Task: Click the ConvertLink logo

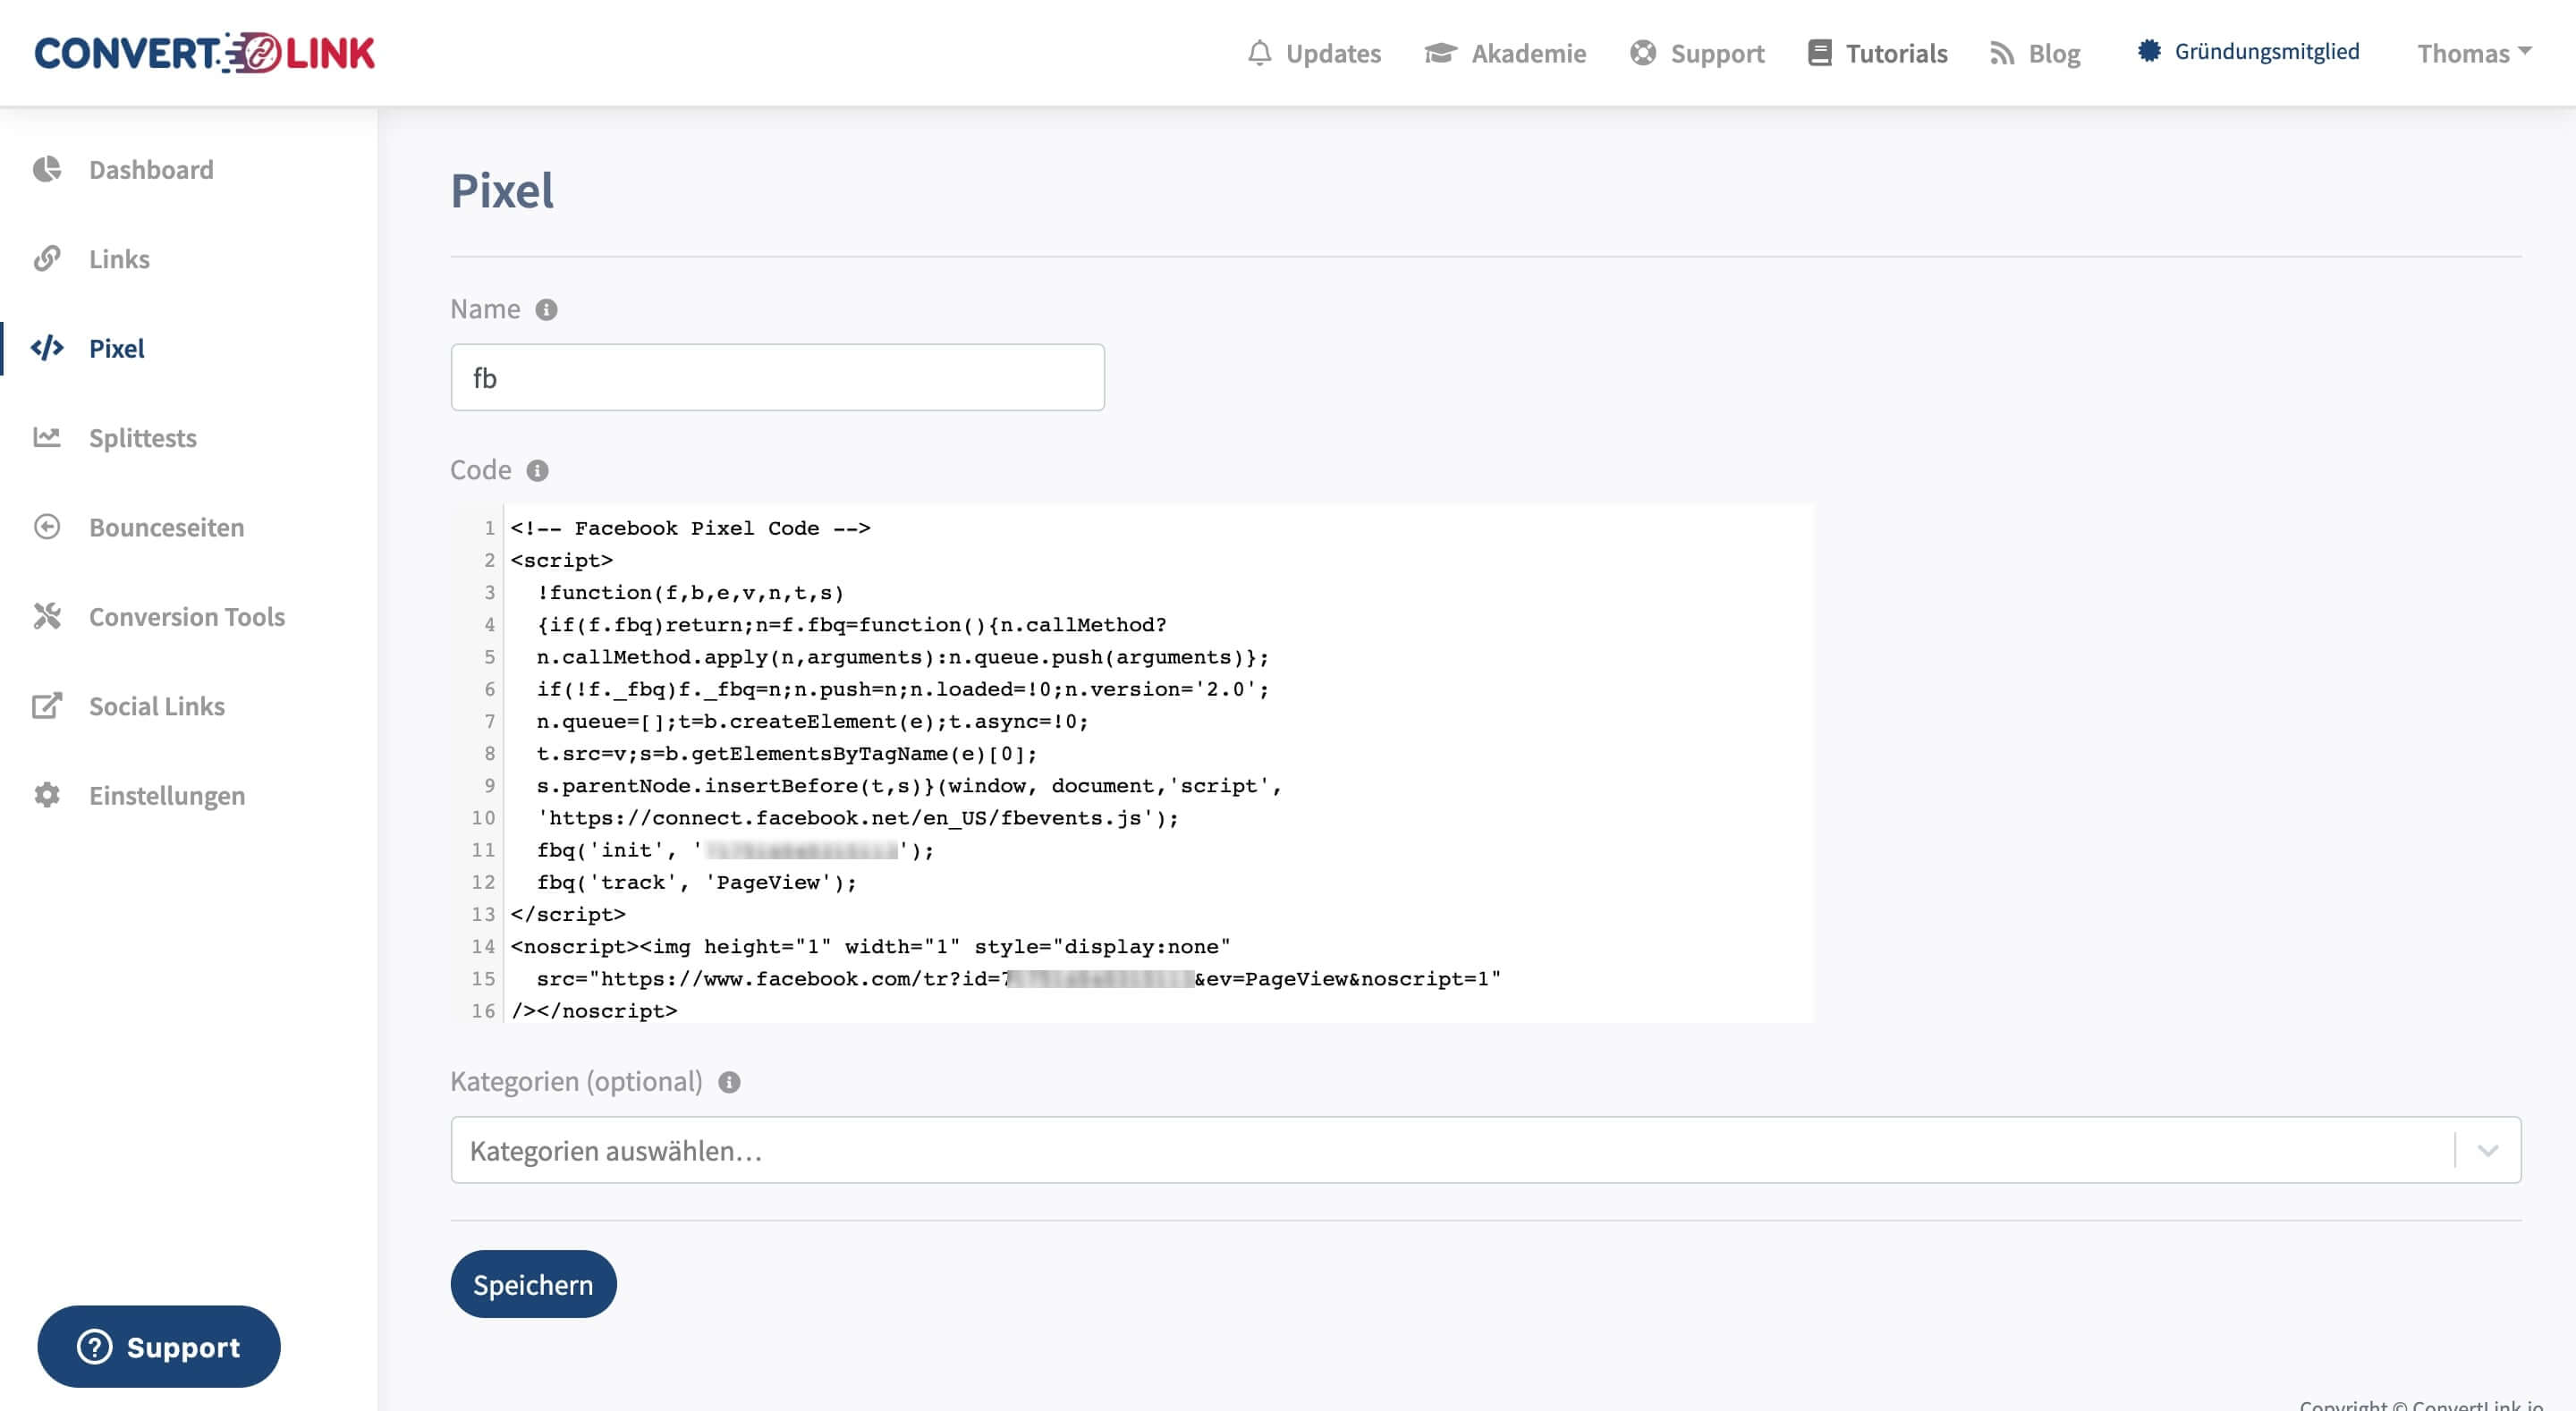Action: tap(205, 53)
